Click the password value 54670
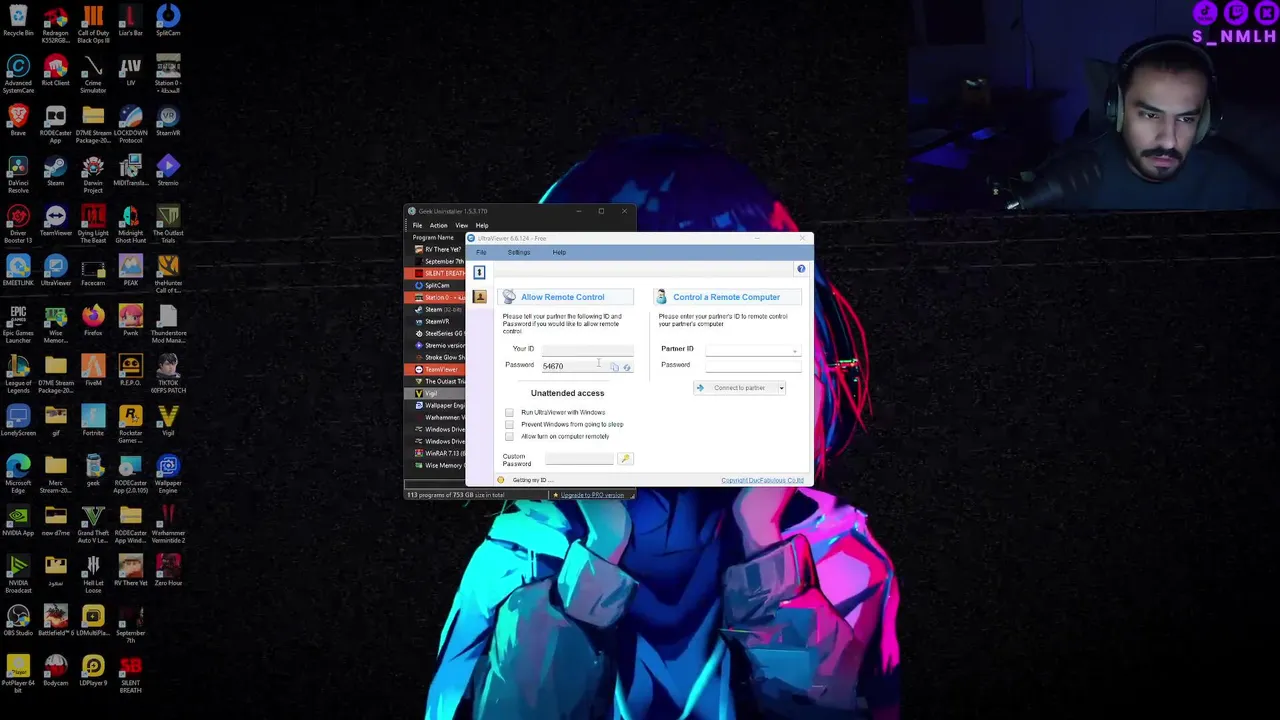 (x=553, y=366)
